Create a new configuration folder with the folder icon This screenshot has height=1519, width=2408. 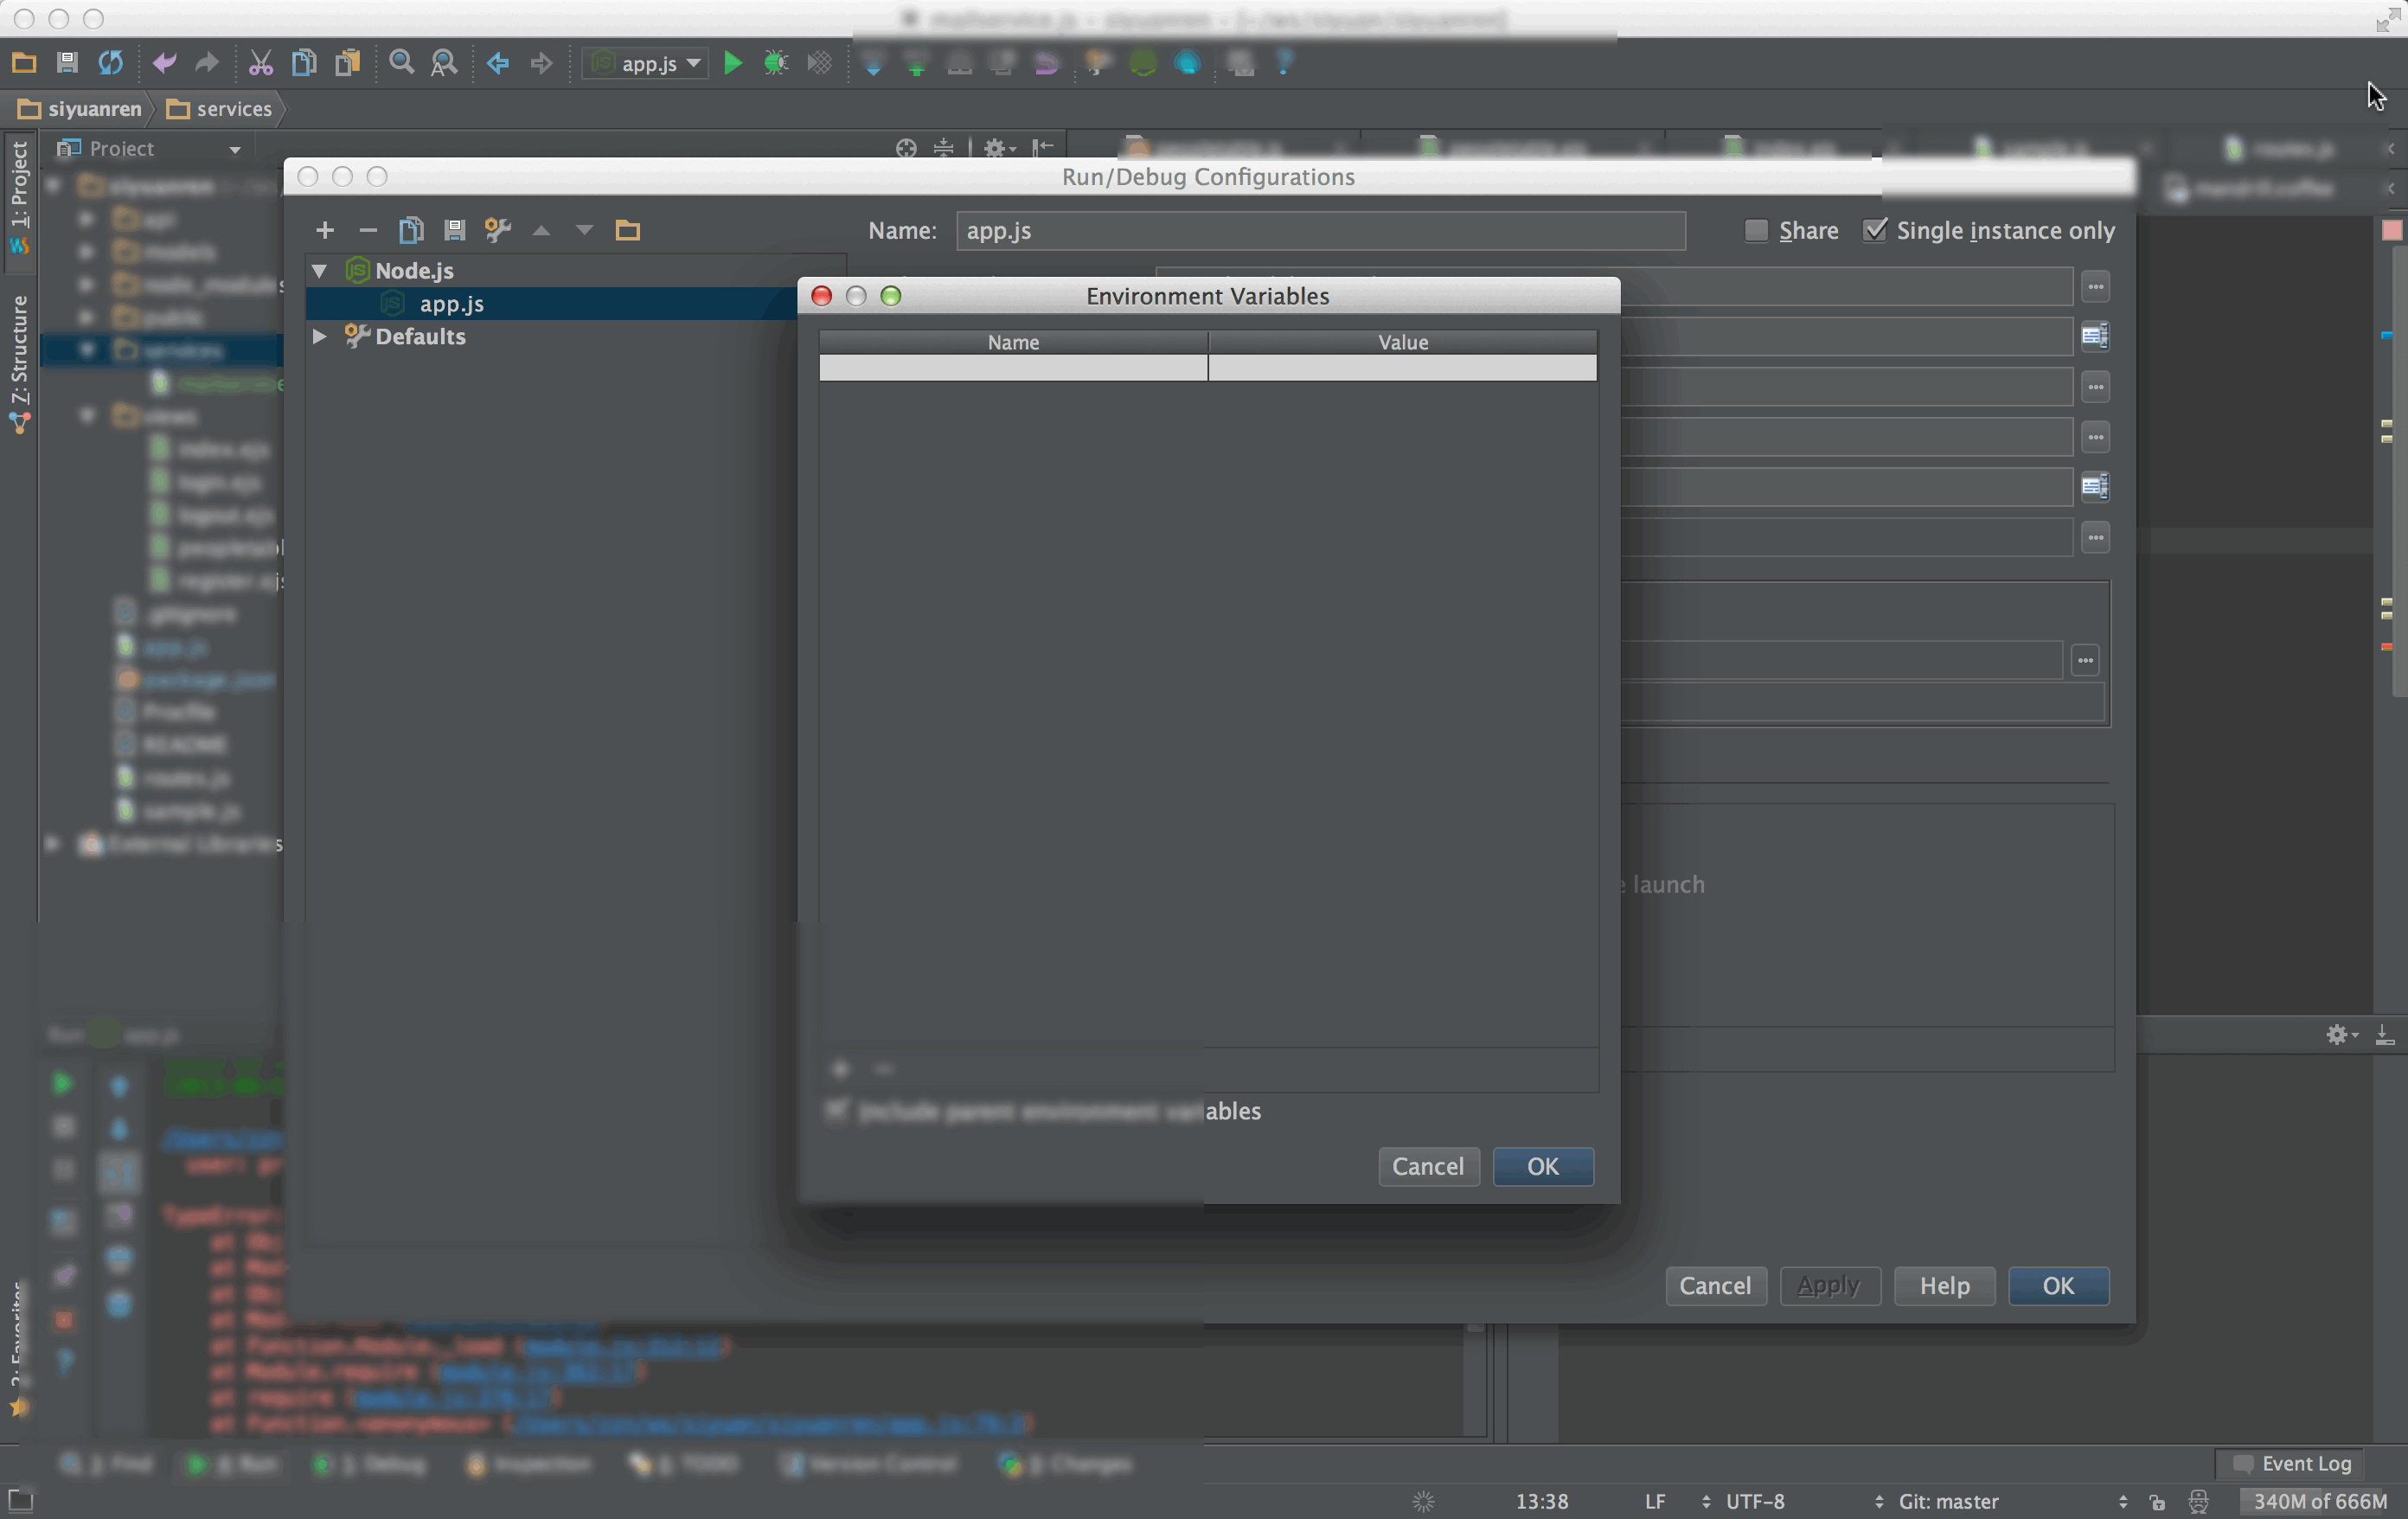(x=628, y=230)
